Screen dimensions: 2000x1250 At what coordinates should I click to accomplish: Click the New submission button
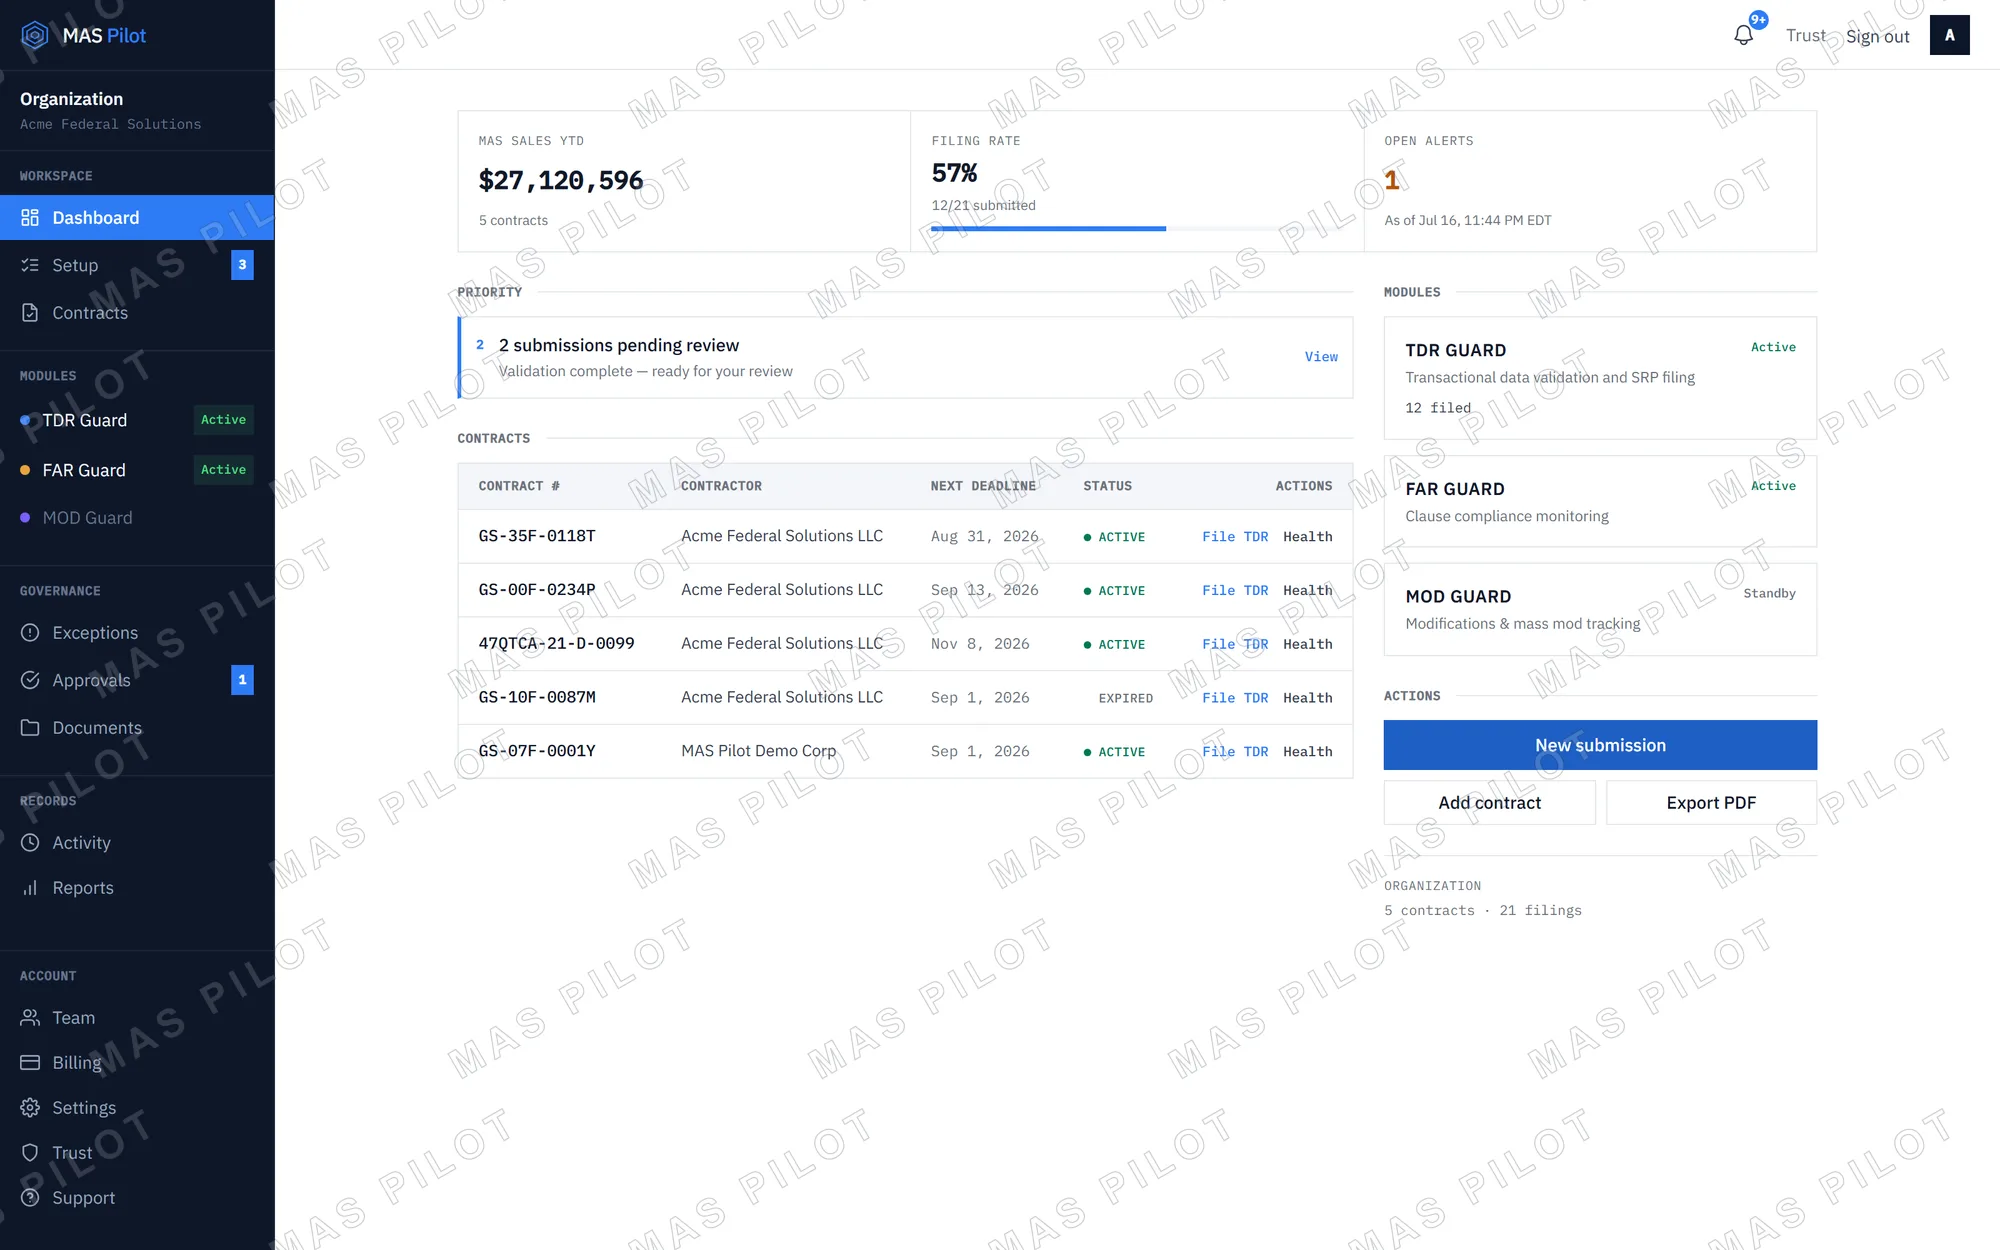pyautogui.click(x=1600, y=745)
